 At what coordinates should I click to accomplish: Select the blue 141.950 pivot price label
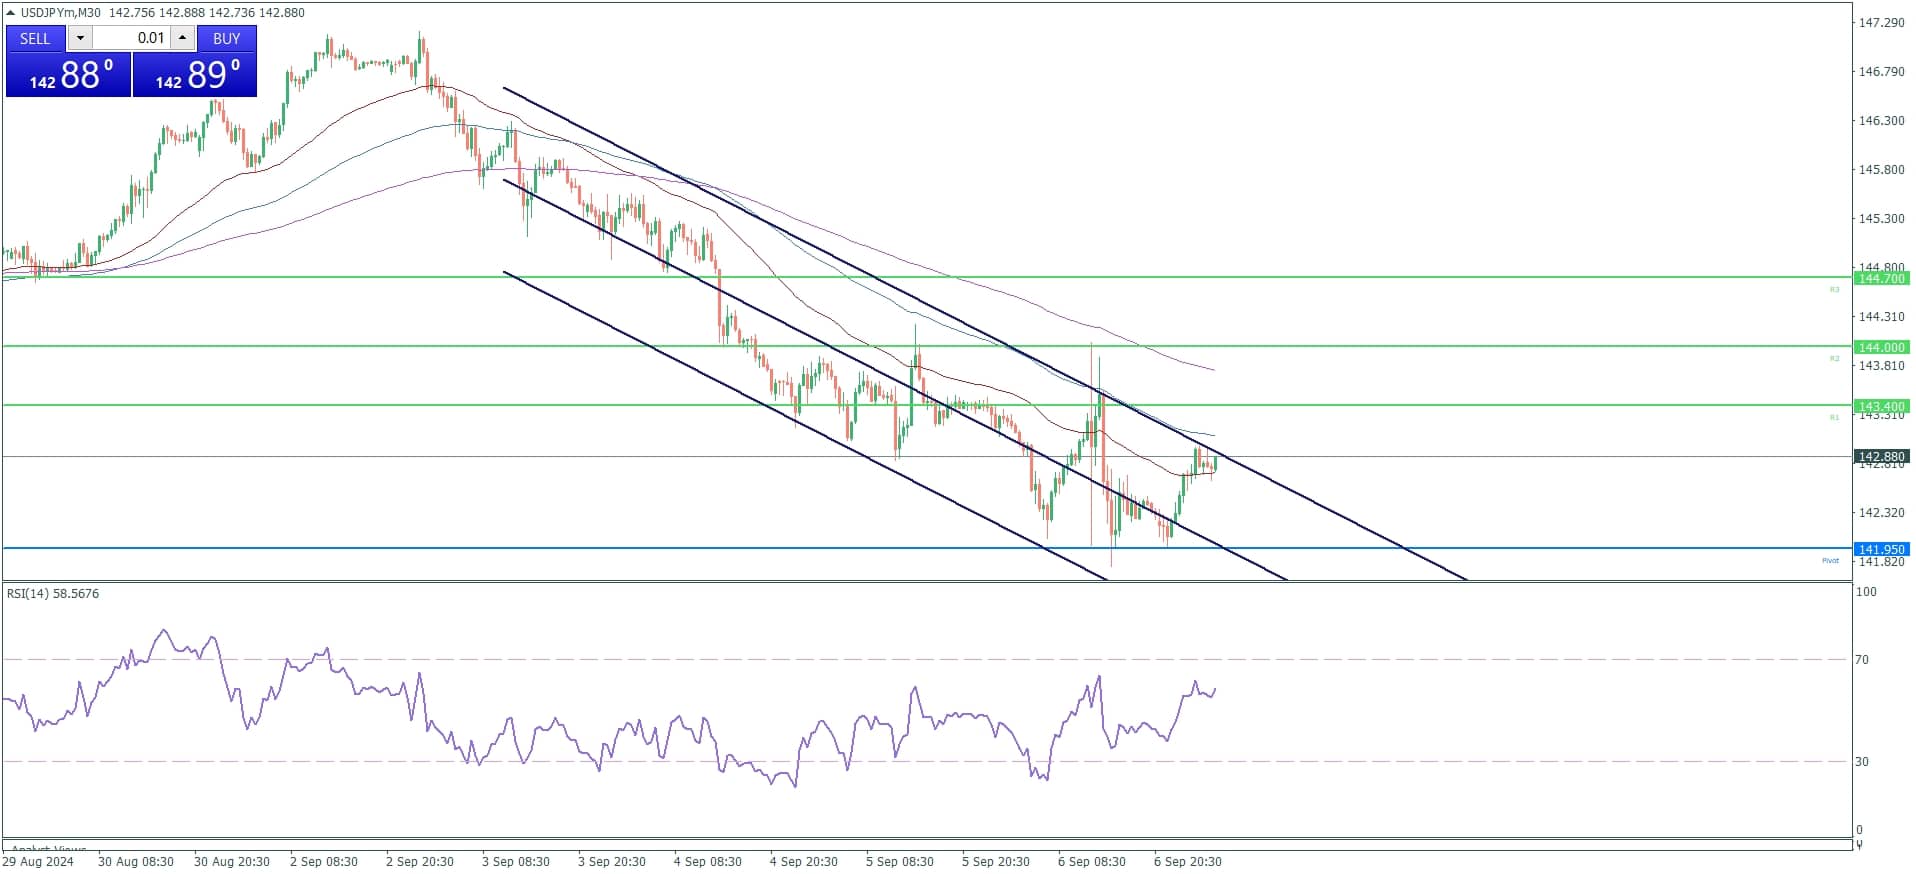coord(1881,549)
